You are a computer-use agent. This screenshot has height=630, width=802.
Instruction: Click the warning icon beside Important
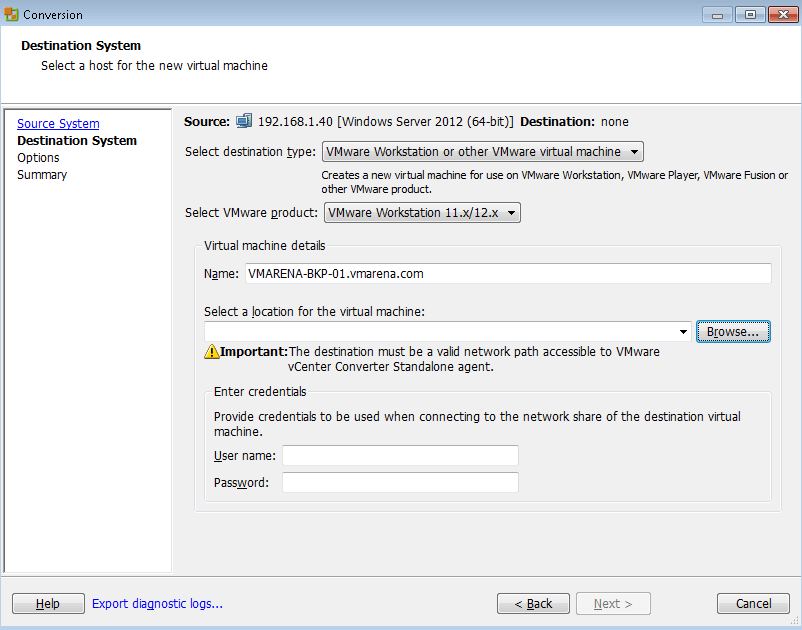coord(211,352)
